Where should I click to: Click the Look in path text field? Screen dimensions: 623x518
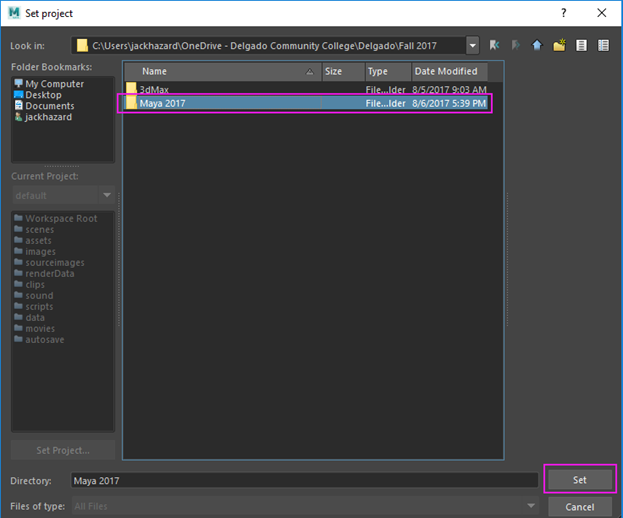pyautogui.click(x=268, y=46)
